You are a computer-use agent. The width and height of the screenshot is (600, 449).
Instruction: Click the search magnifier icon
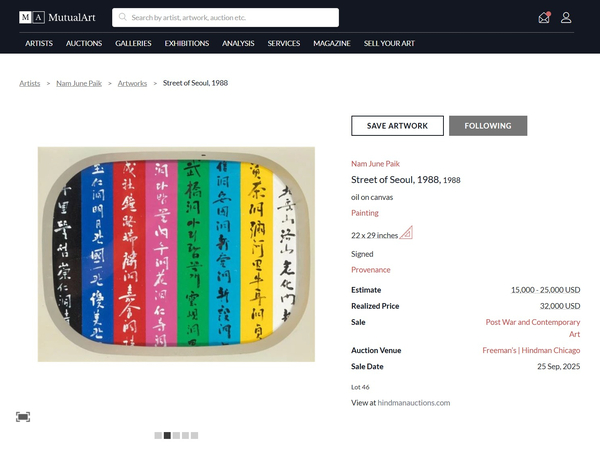(122, 17)
